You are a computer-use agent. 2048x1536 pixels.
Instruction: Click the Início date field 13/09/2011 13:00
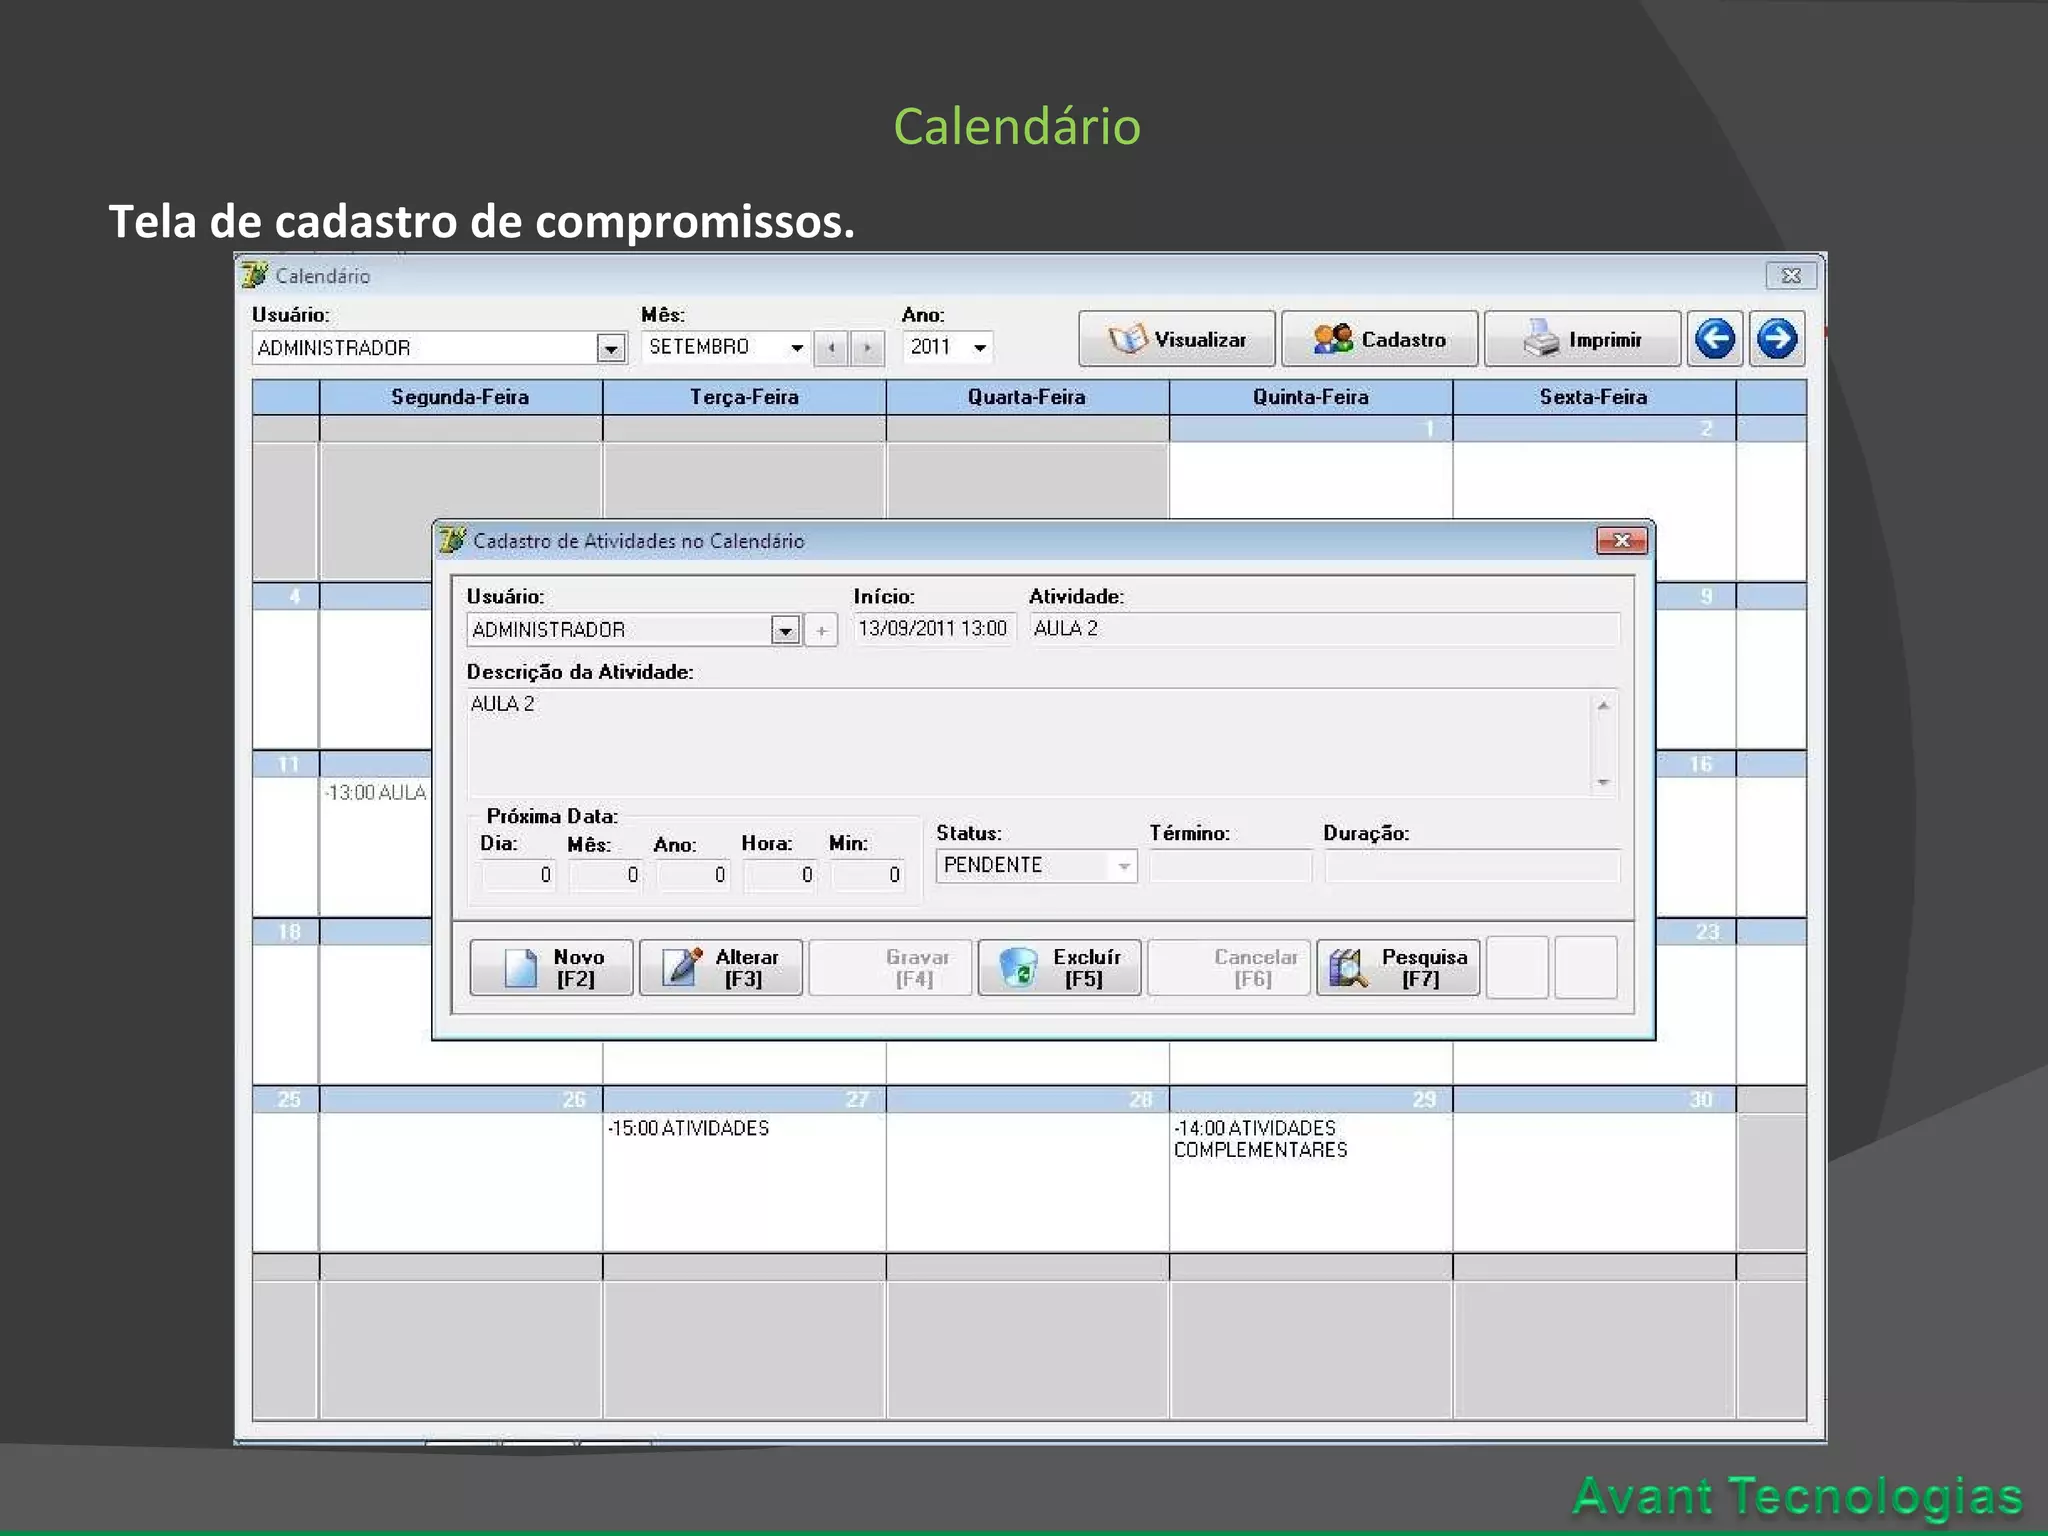[x=933, y=628]
